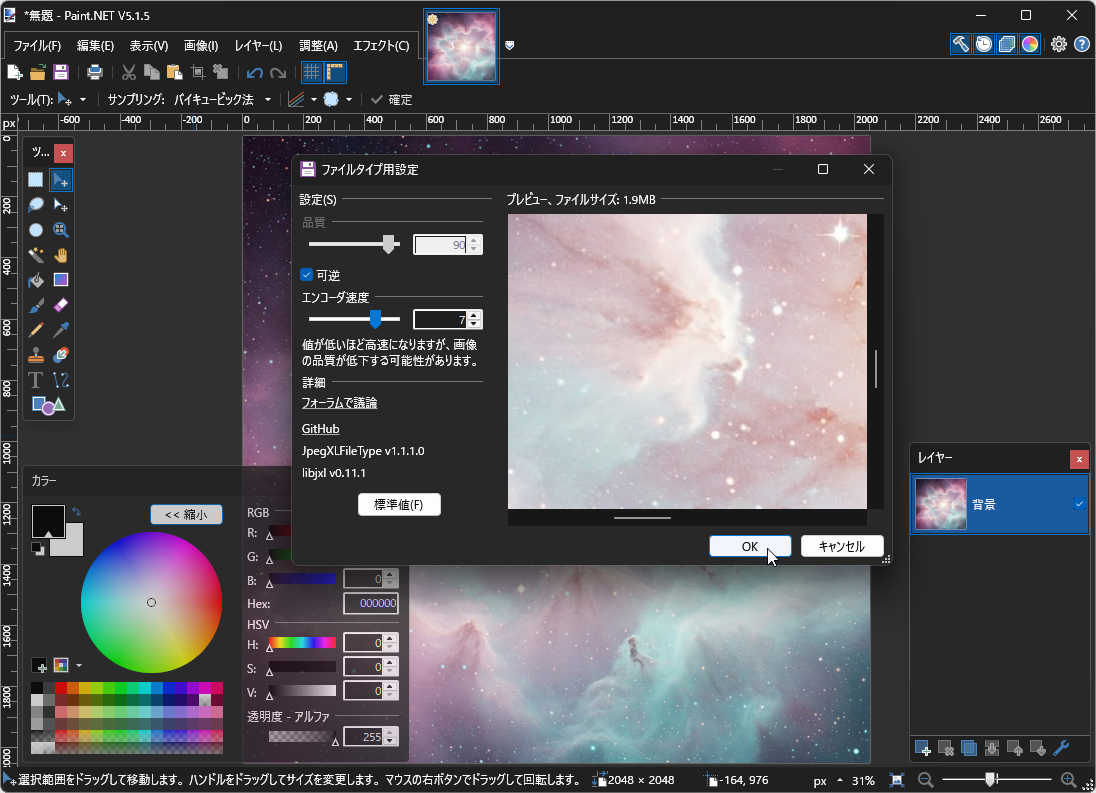The width and height of the screenshot is (1096, 793).
Task: Select the Magic Wand tool
Action: pyautogui.click(x=35, y=255)
